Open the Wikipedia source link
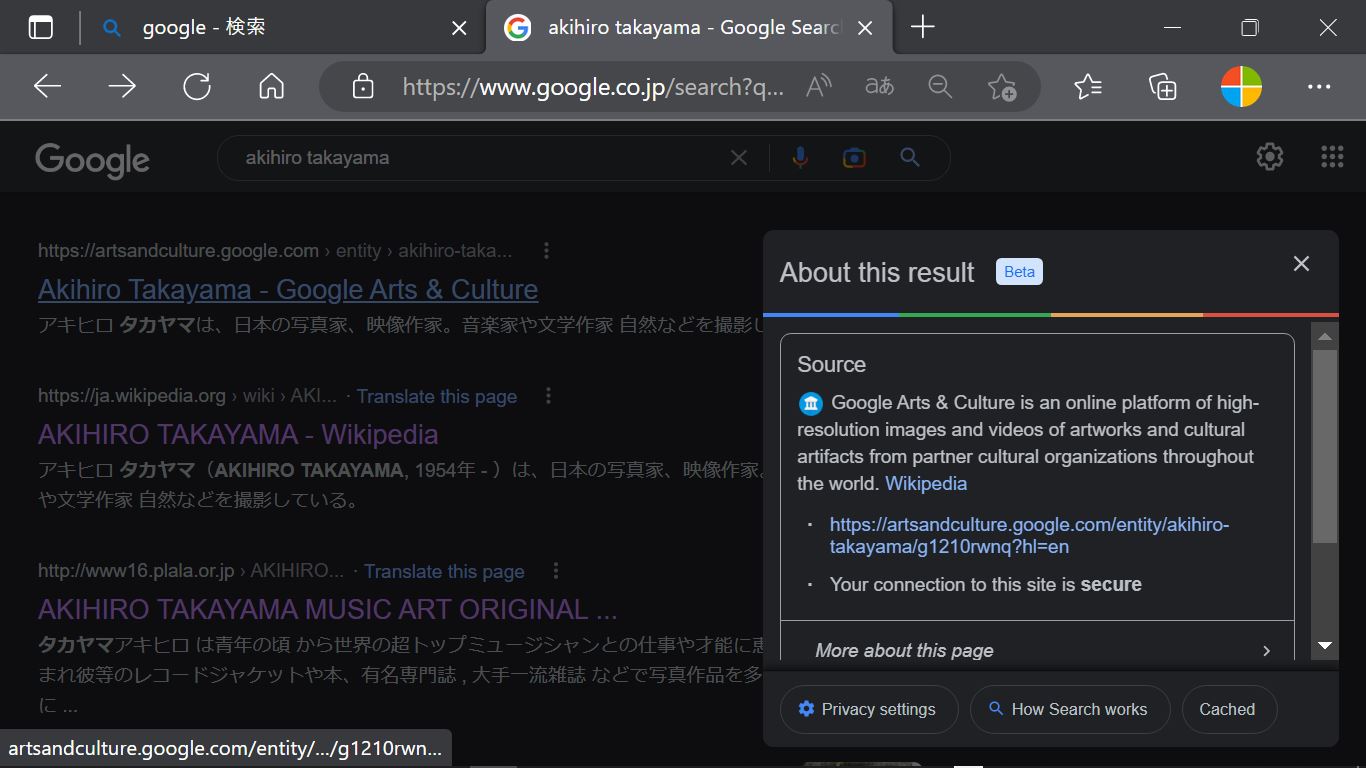This screenshot has width=1366, height=768. click(926, 483)
